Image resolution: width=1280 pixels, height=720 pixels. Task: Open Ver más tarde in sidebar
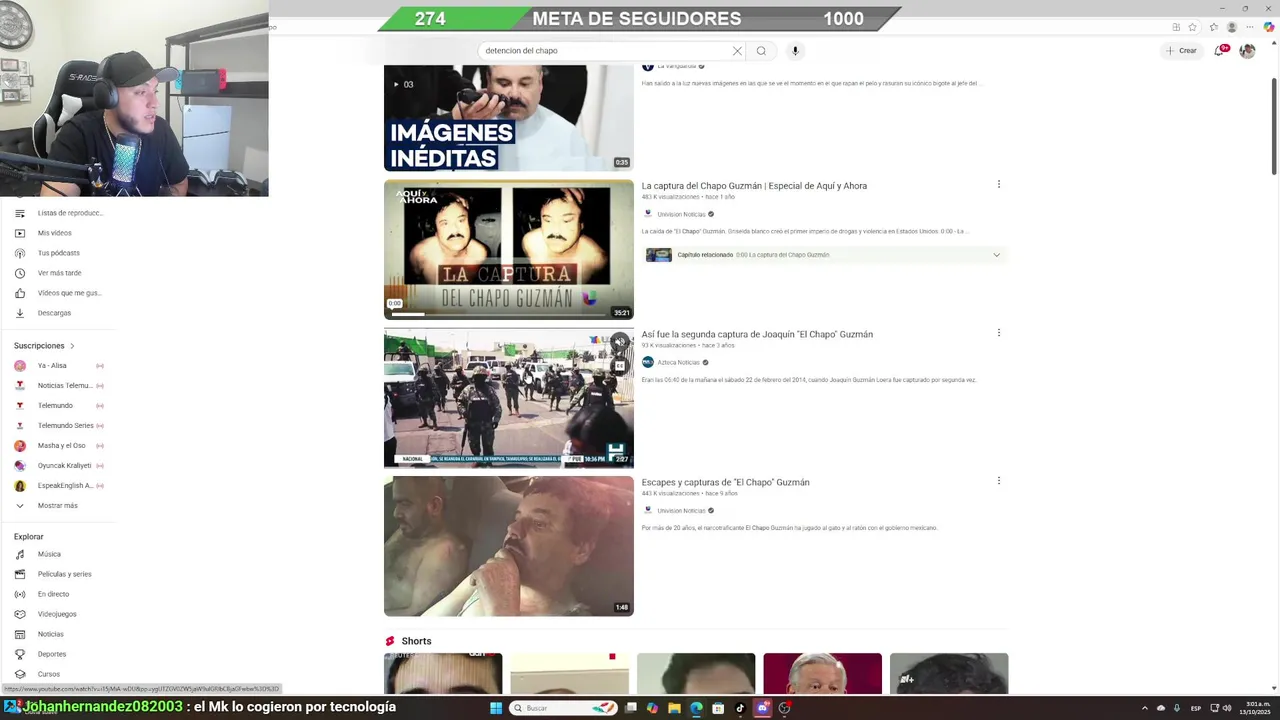pos(60,273)
